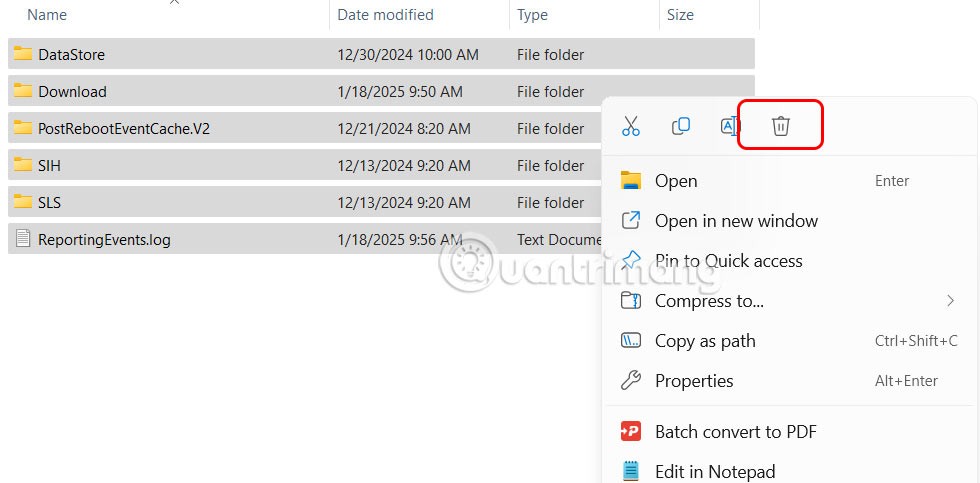Click the Cut scissors icon

pos(630,126)
